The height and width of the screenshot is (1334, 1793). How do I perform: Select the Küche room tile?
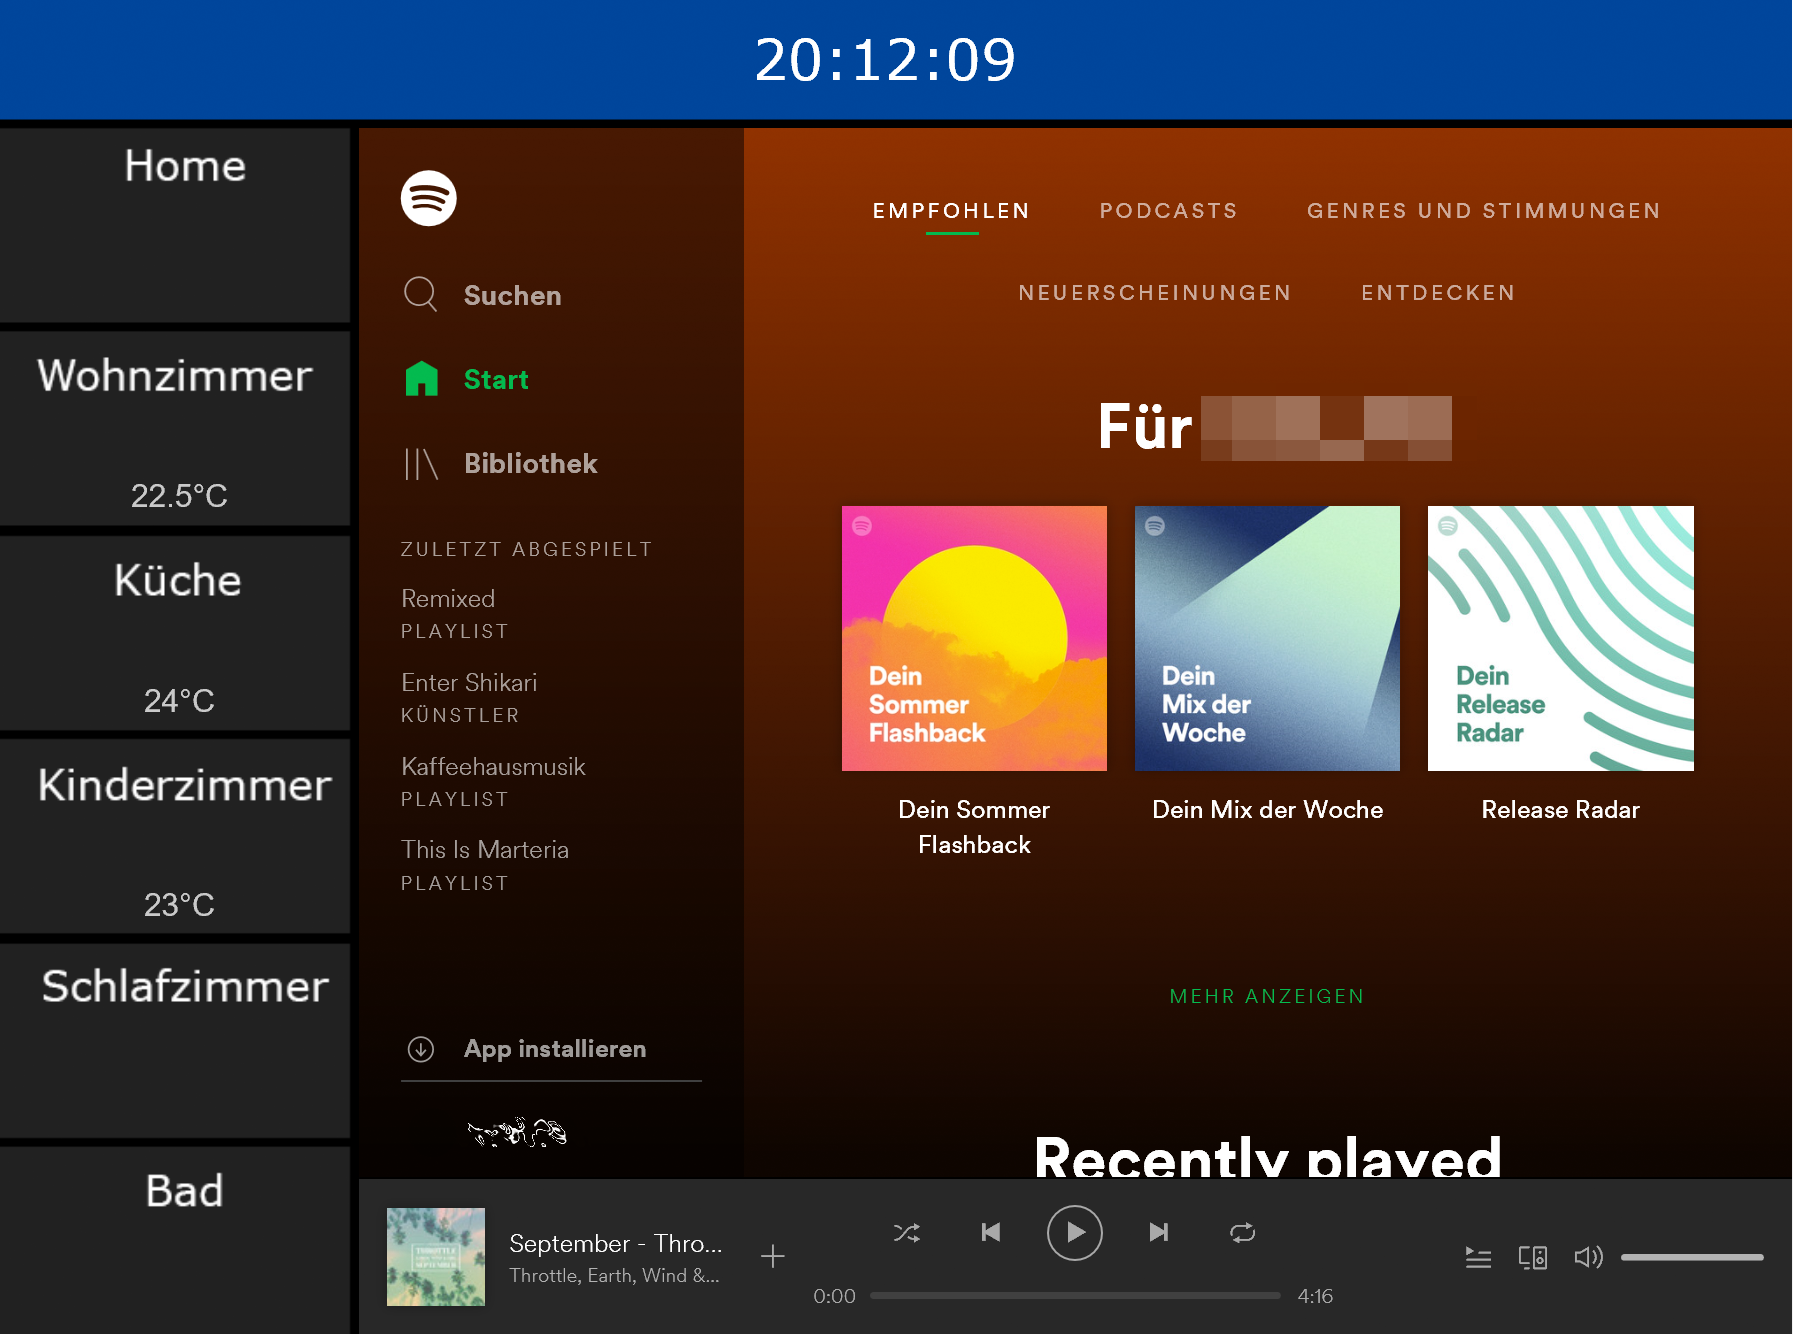point(175,634)
